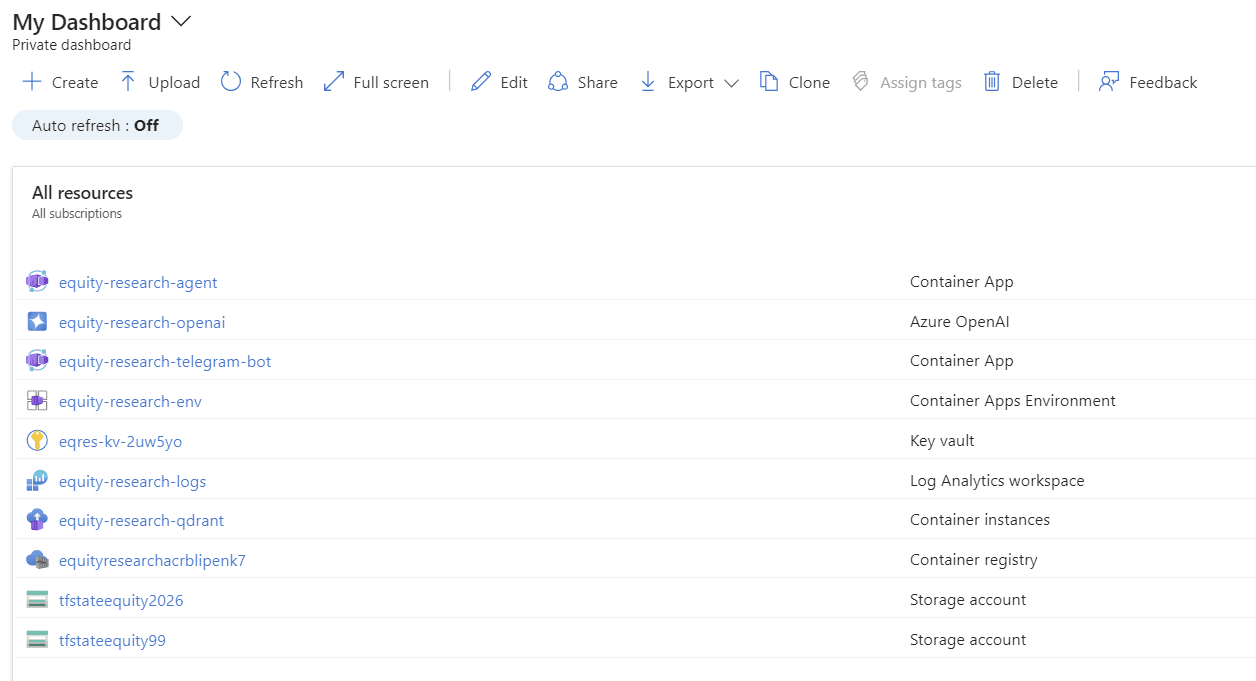Screen dimensions: 1256x681
Task: Click the equity-research-logs analytics icon
Action: click(x=37, y=481)
